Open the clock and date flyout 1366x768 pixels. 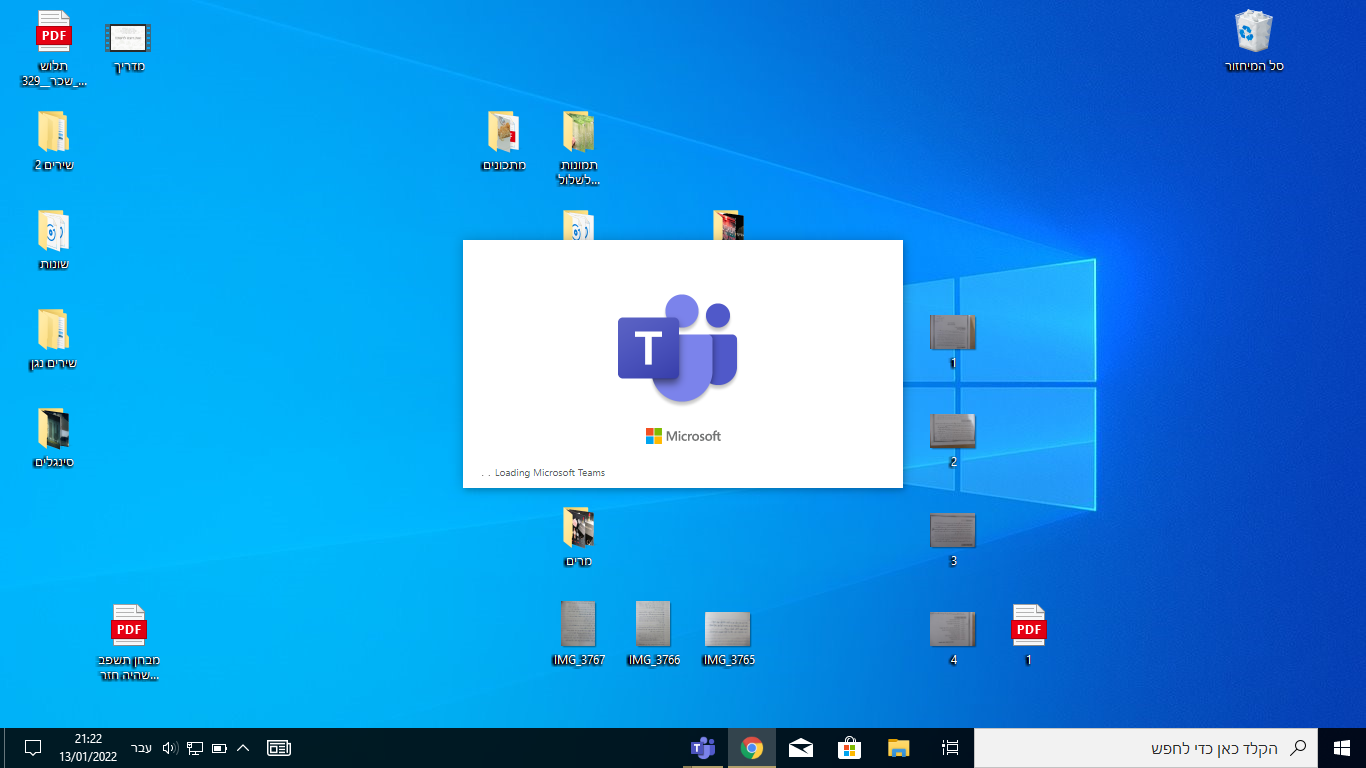click(x=88, y=748)
